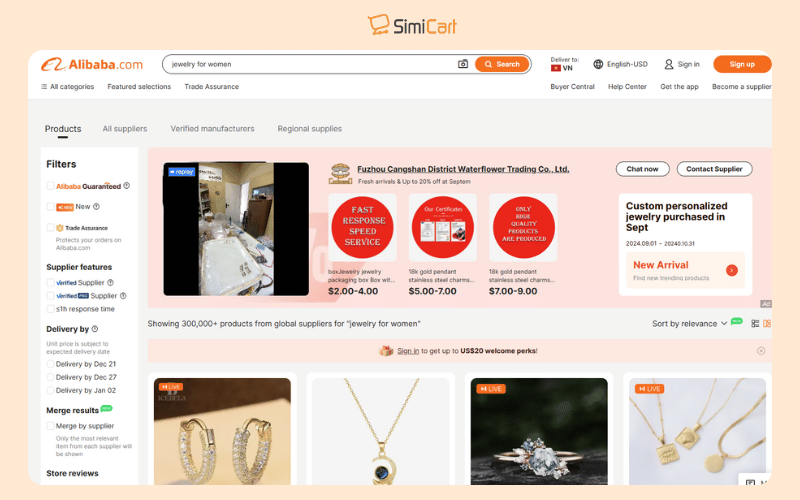800x500 pixels.
Task: Open the All categories menu
Action: pos(67,87)
